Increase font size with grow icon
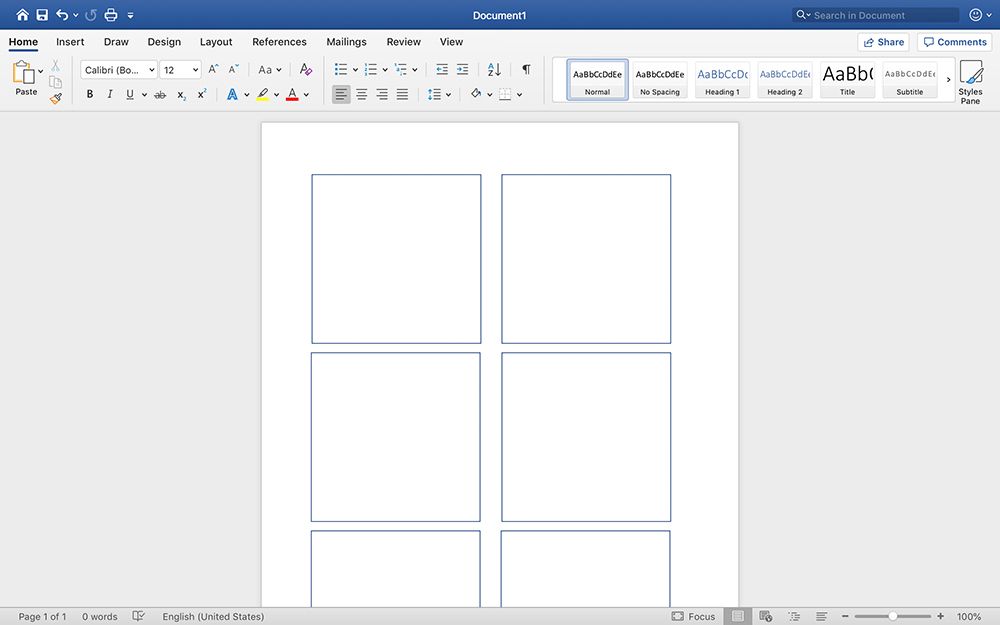Screen dimensions: 1000x625 [x=214, y=69]
